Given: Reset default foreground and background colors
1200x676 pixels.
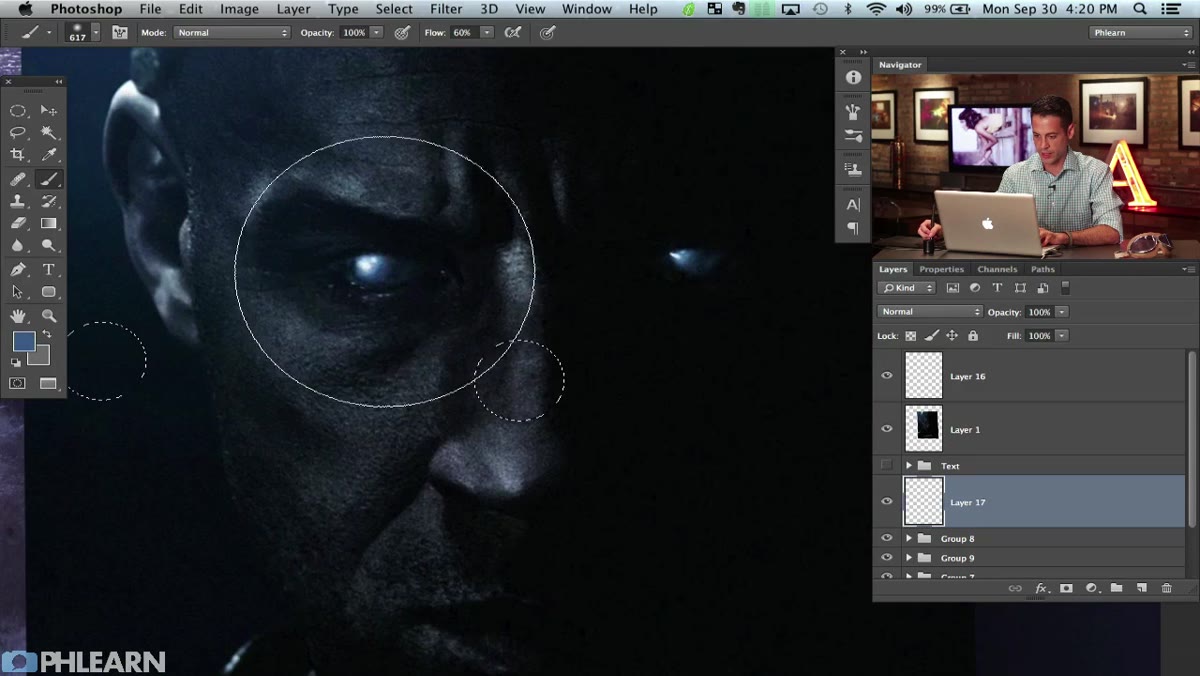Looking at the screenshot, I should tap(16, 362).
